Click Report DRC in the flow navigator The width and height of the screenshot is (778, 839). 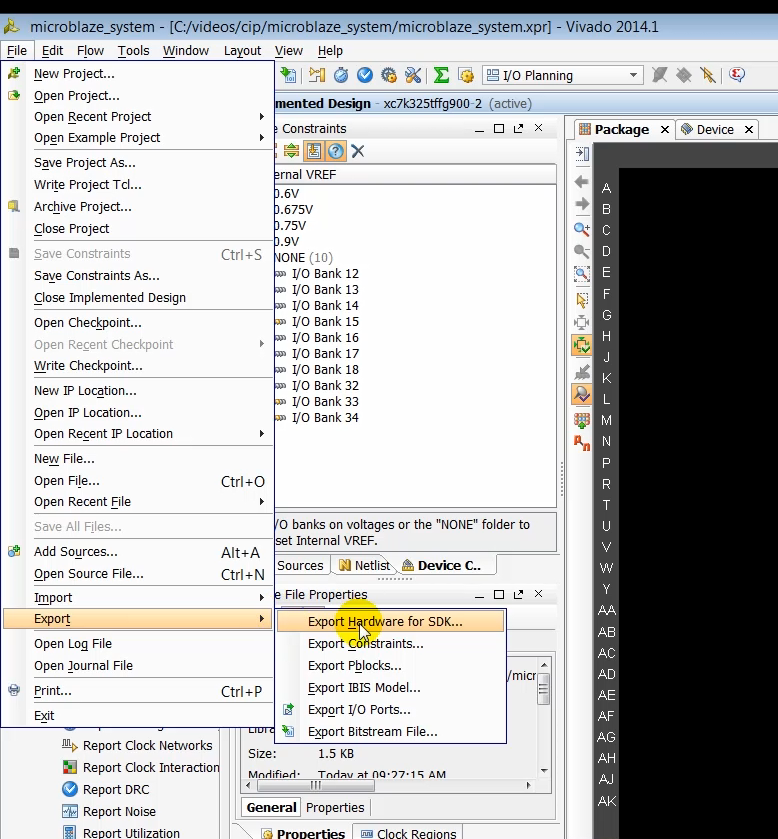[x=116, y=789]
